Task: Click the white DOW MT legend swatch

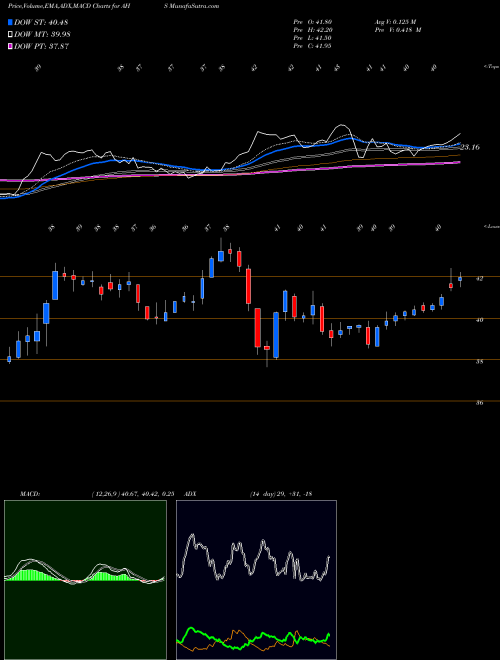Action: [11, 34]
